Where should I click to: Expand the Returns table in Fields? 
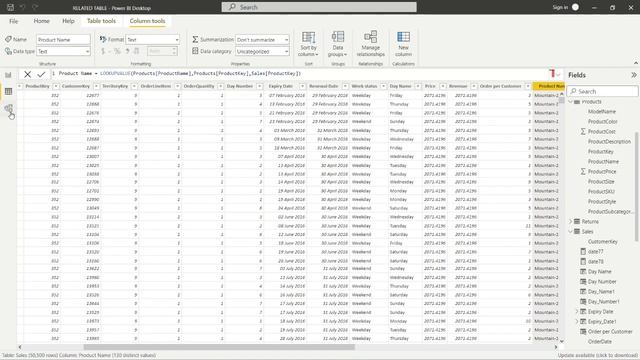click(571, 221)
